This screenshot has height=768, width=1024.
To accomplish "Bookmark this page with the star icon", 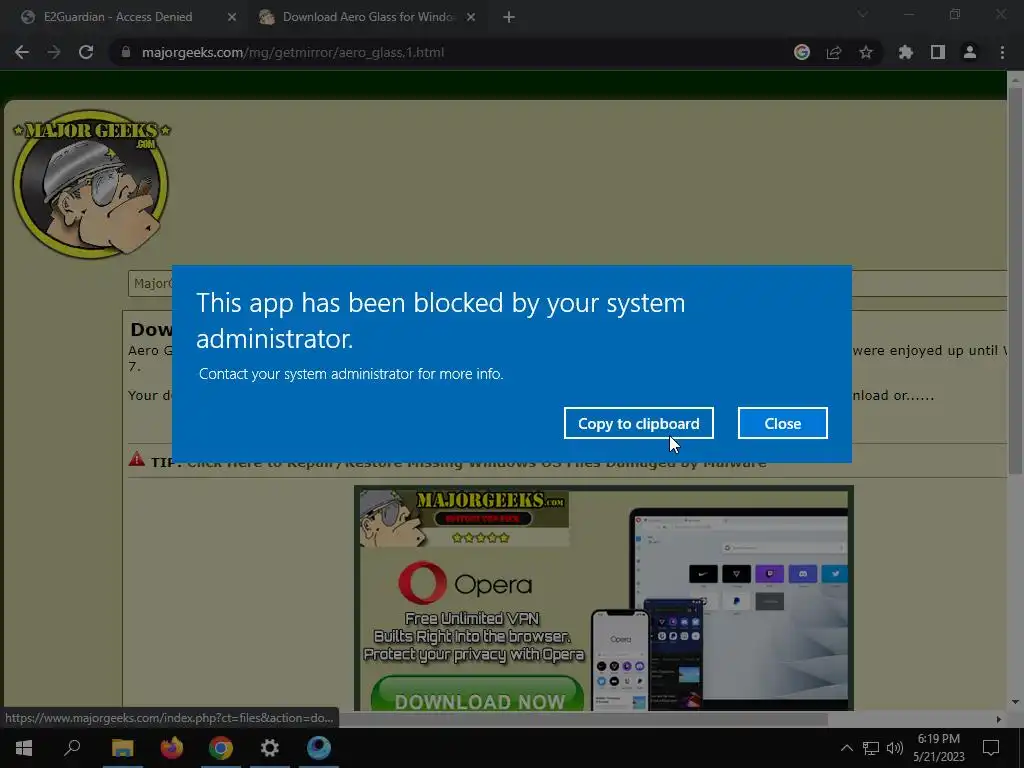I will 866,52.
